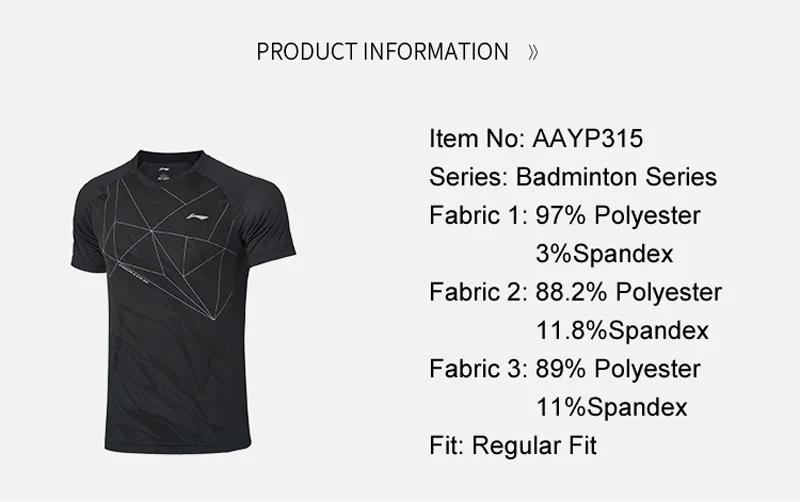Select the Item No: AAYP315 text
800x502 pixels.
tap(536, 138)
